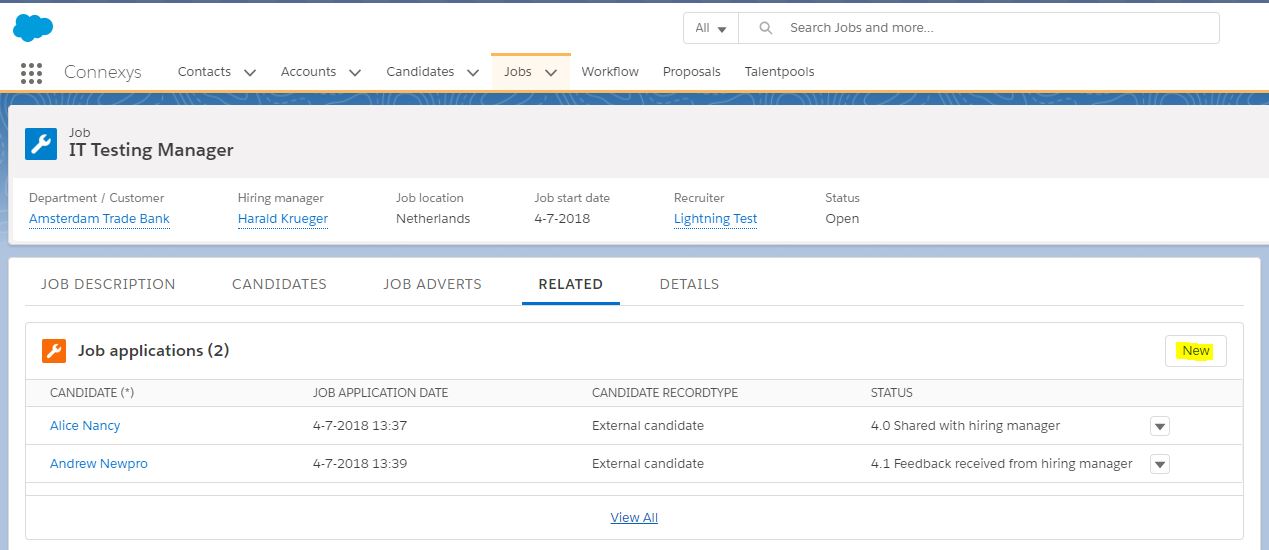Click the Candidate (*) column header
The height and width of the screenshot is (550, 1269).
click(92, 393)
